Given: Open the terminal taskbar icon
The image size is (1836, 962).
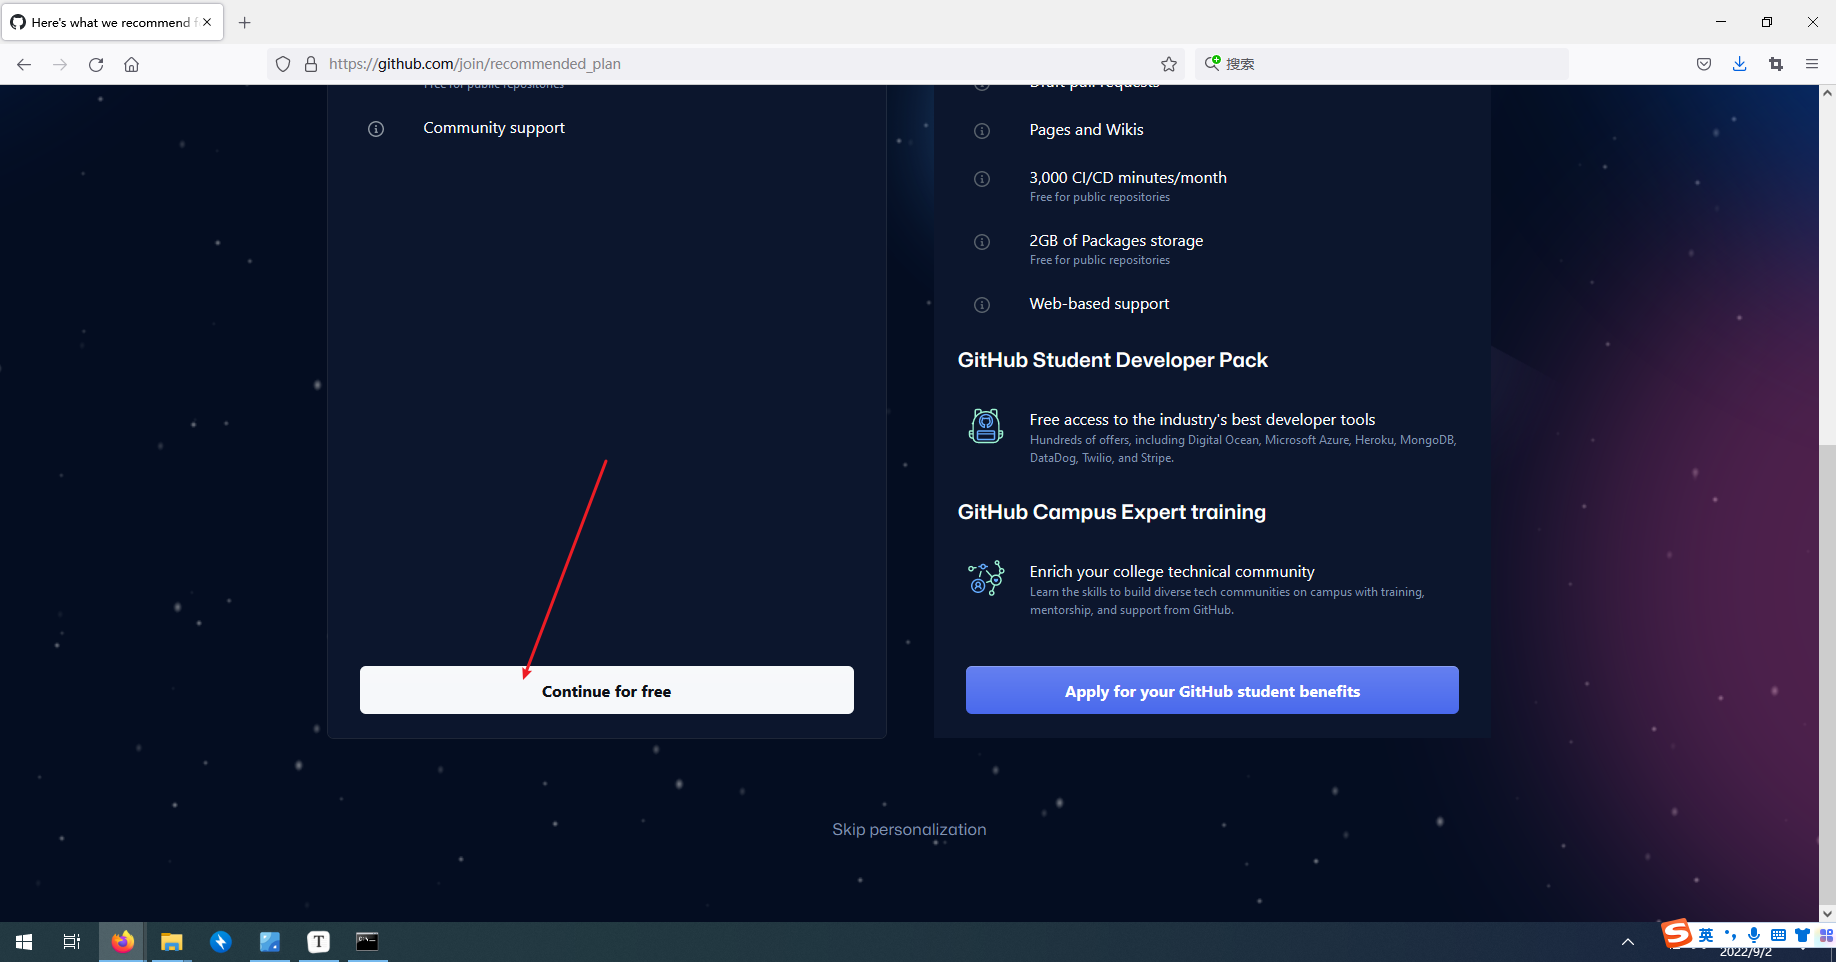Looking at the screenshot, I should click(368, 942).
